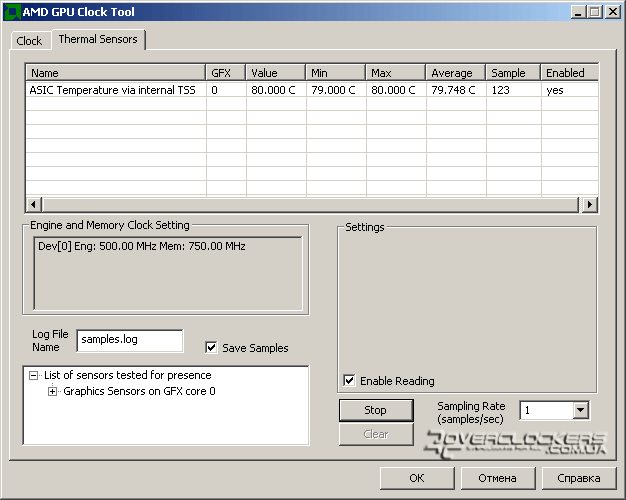
Task: Click the grayed-out Clear button
Action: click(376, 434)
